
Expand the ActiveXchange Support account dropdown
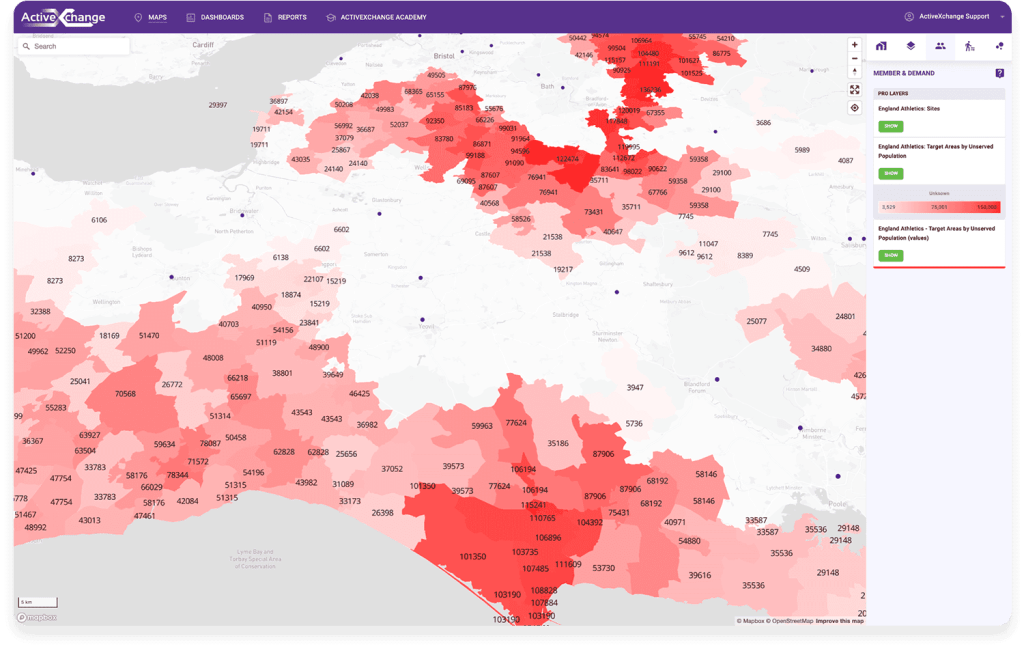(1001, 17)
